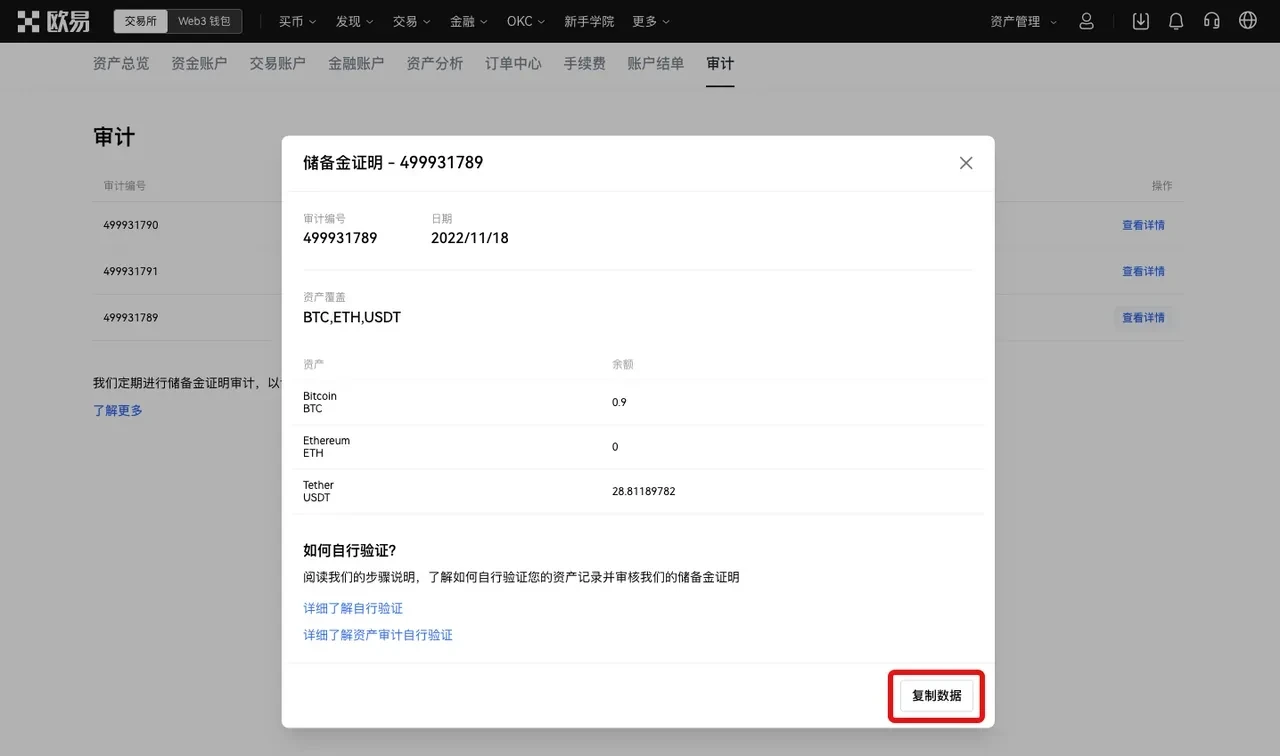The width and height of the screenshot is (1280, 756).
Task: Click the BTC balance 0.9
Action: (x=619, y=402)
